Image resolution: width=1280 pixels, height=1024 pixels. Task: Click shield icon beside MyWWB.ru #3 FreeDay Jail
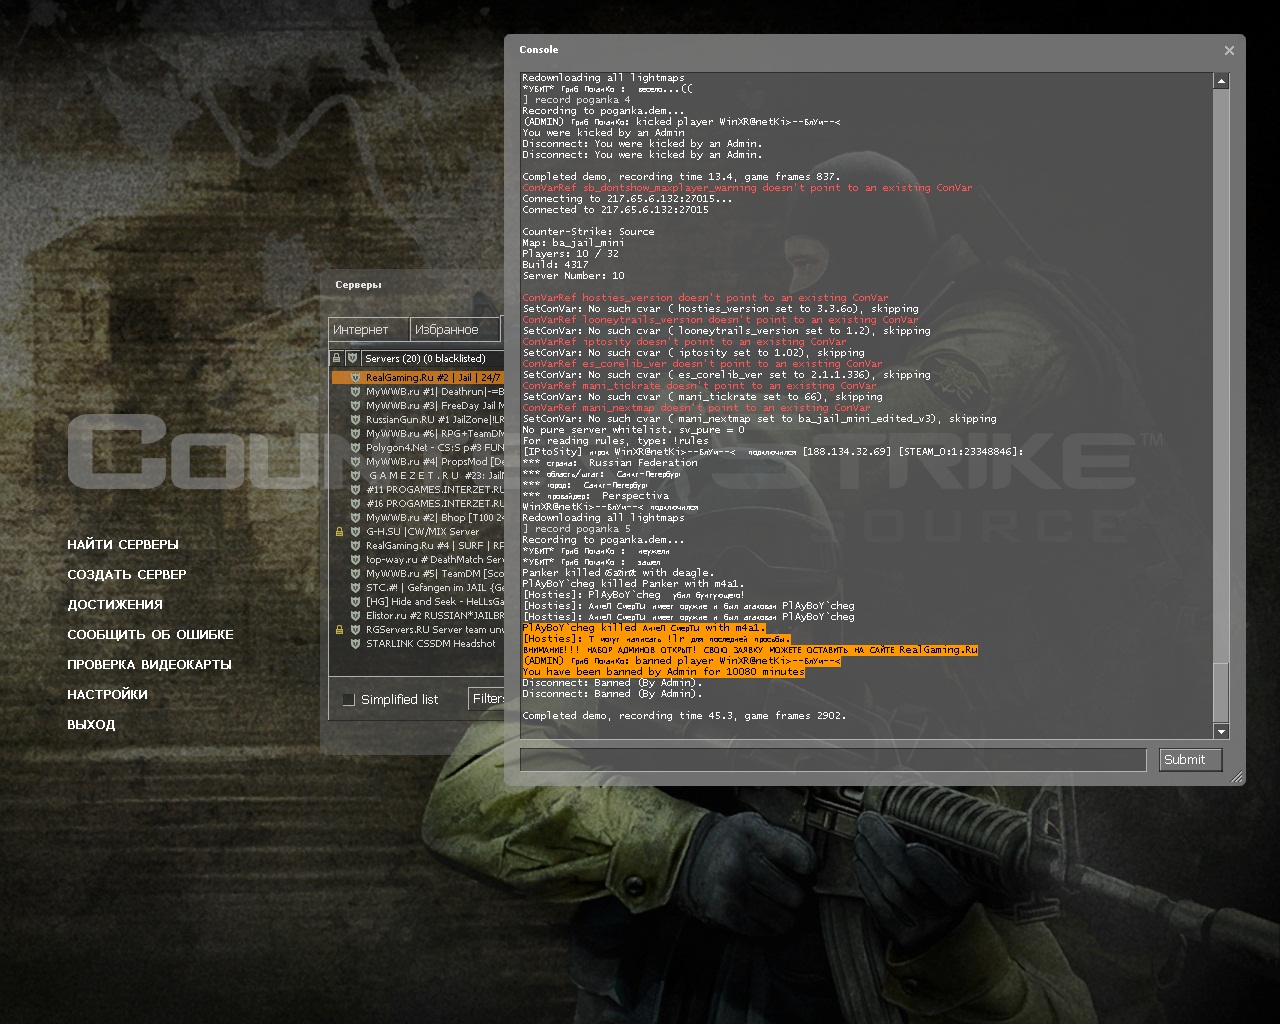(355, 406)
